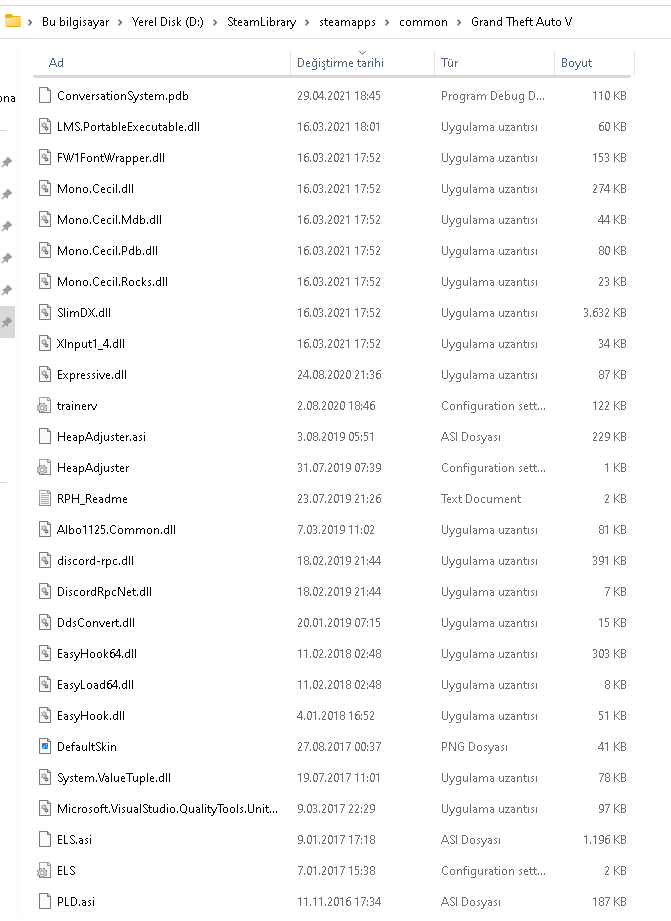
Task: Click the LMS.PortableExecutable.dll file icon
Action: point(45,126)
